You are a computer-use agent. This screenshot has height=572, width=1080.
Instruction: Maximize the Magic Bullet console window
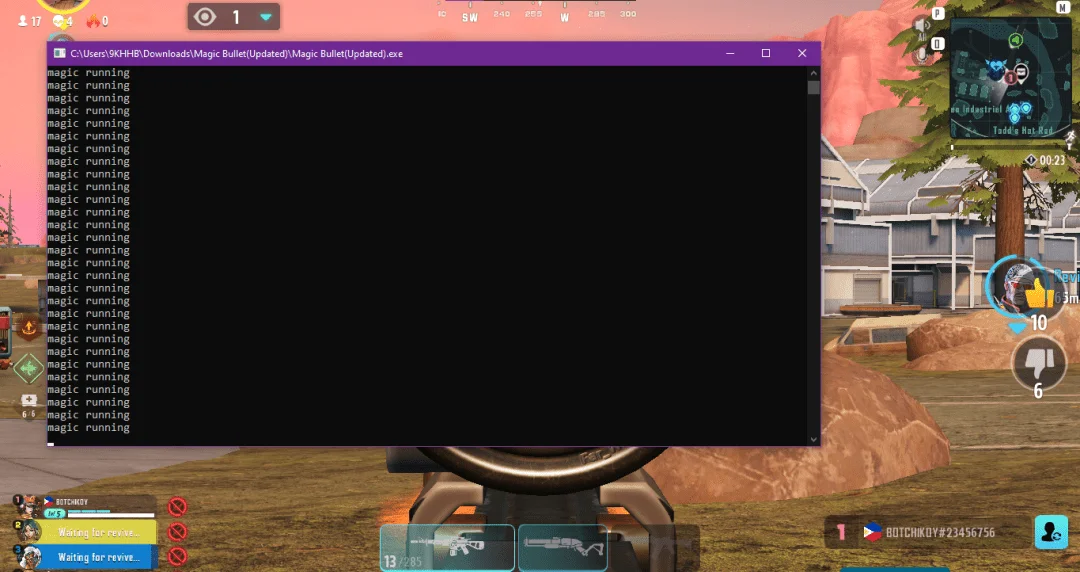[x=766, y=53]
